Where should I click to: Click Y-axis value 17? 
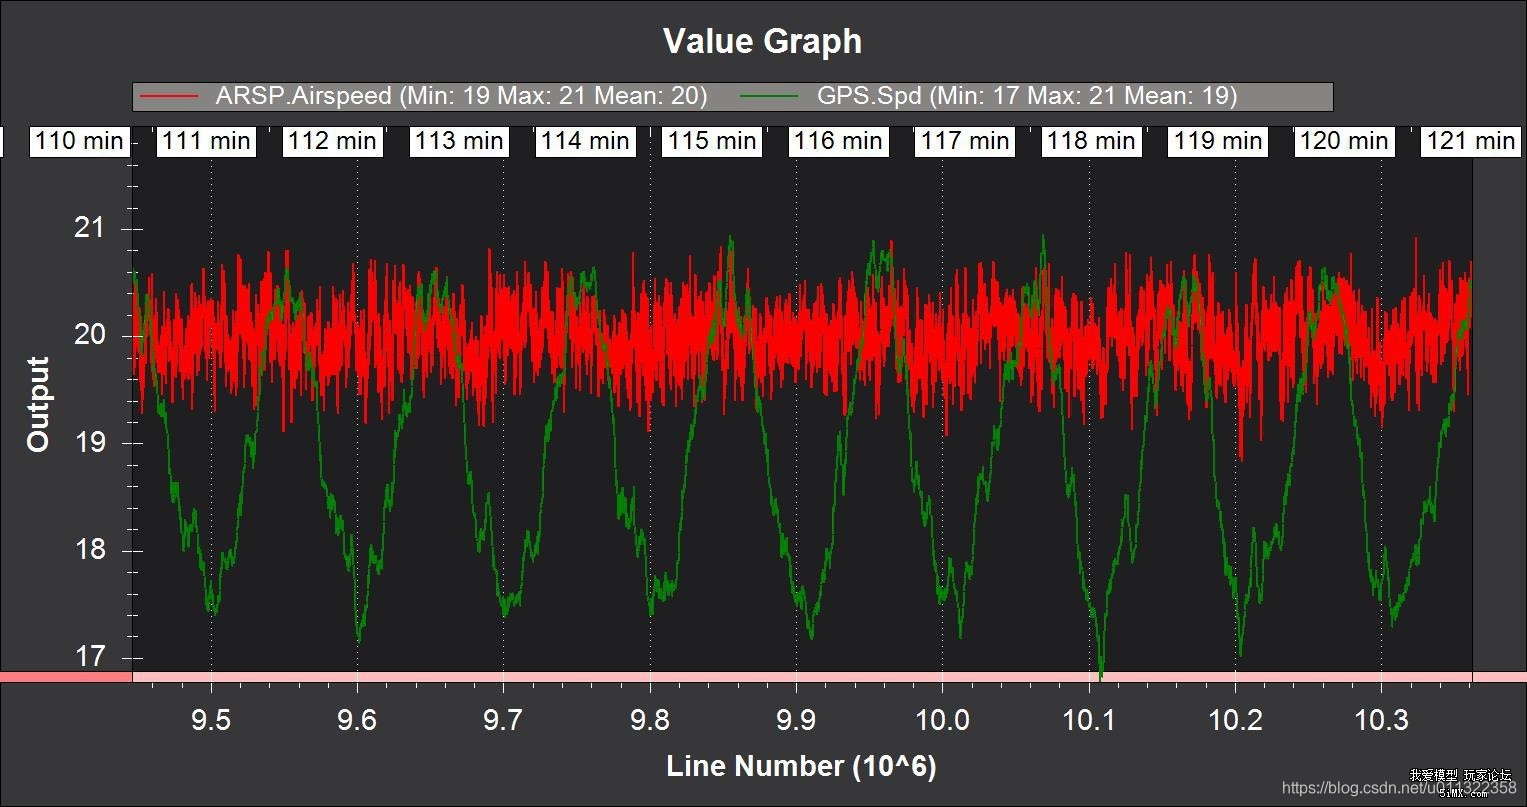tap(89, 657)
